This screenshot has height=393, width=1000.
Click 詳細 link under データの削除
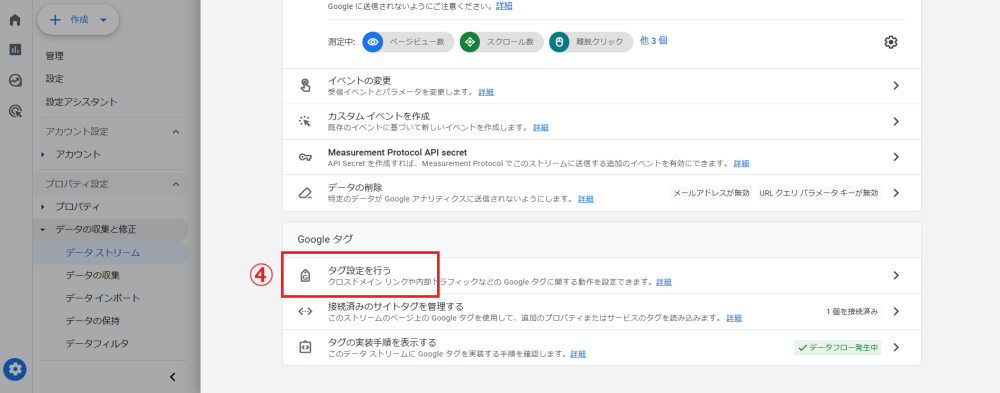click(x=585, y=199)
